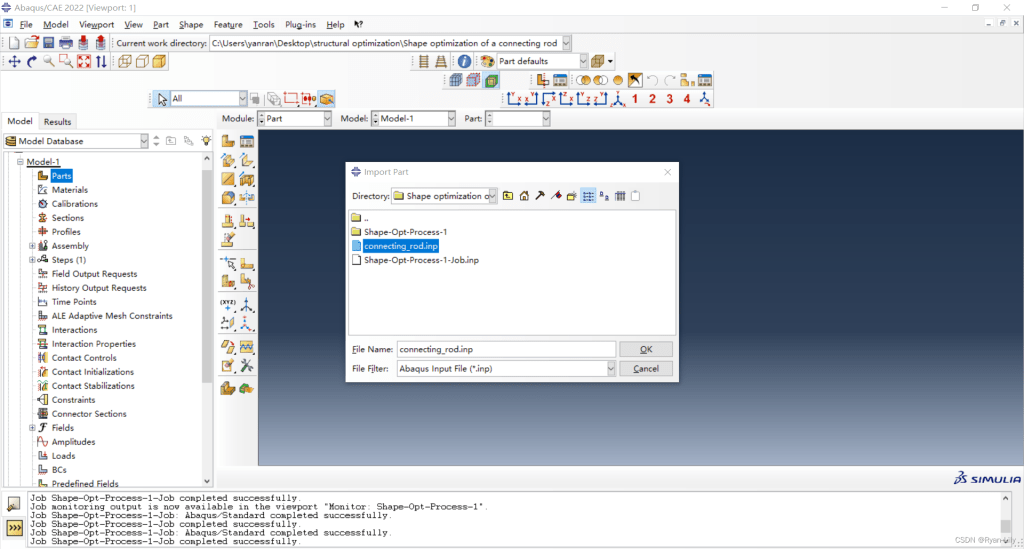The width and height of the screenshot is (1024, 549).
Task: Collapse the Model-1 tree node
Action: tap(20, 162)
